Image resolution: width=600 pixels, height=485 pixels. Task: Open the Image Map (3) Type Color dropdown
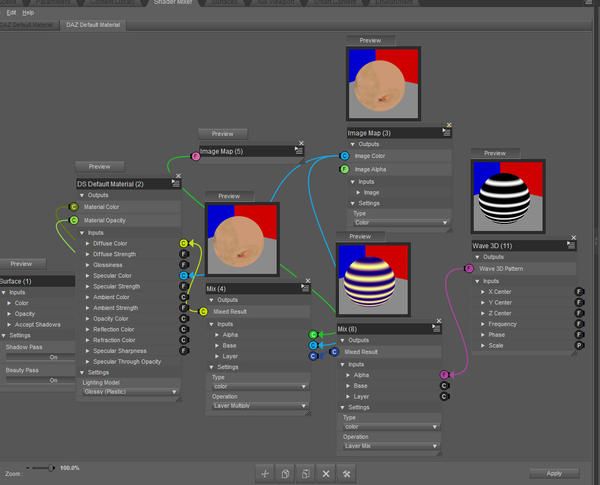(x=401, y=222)
